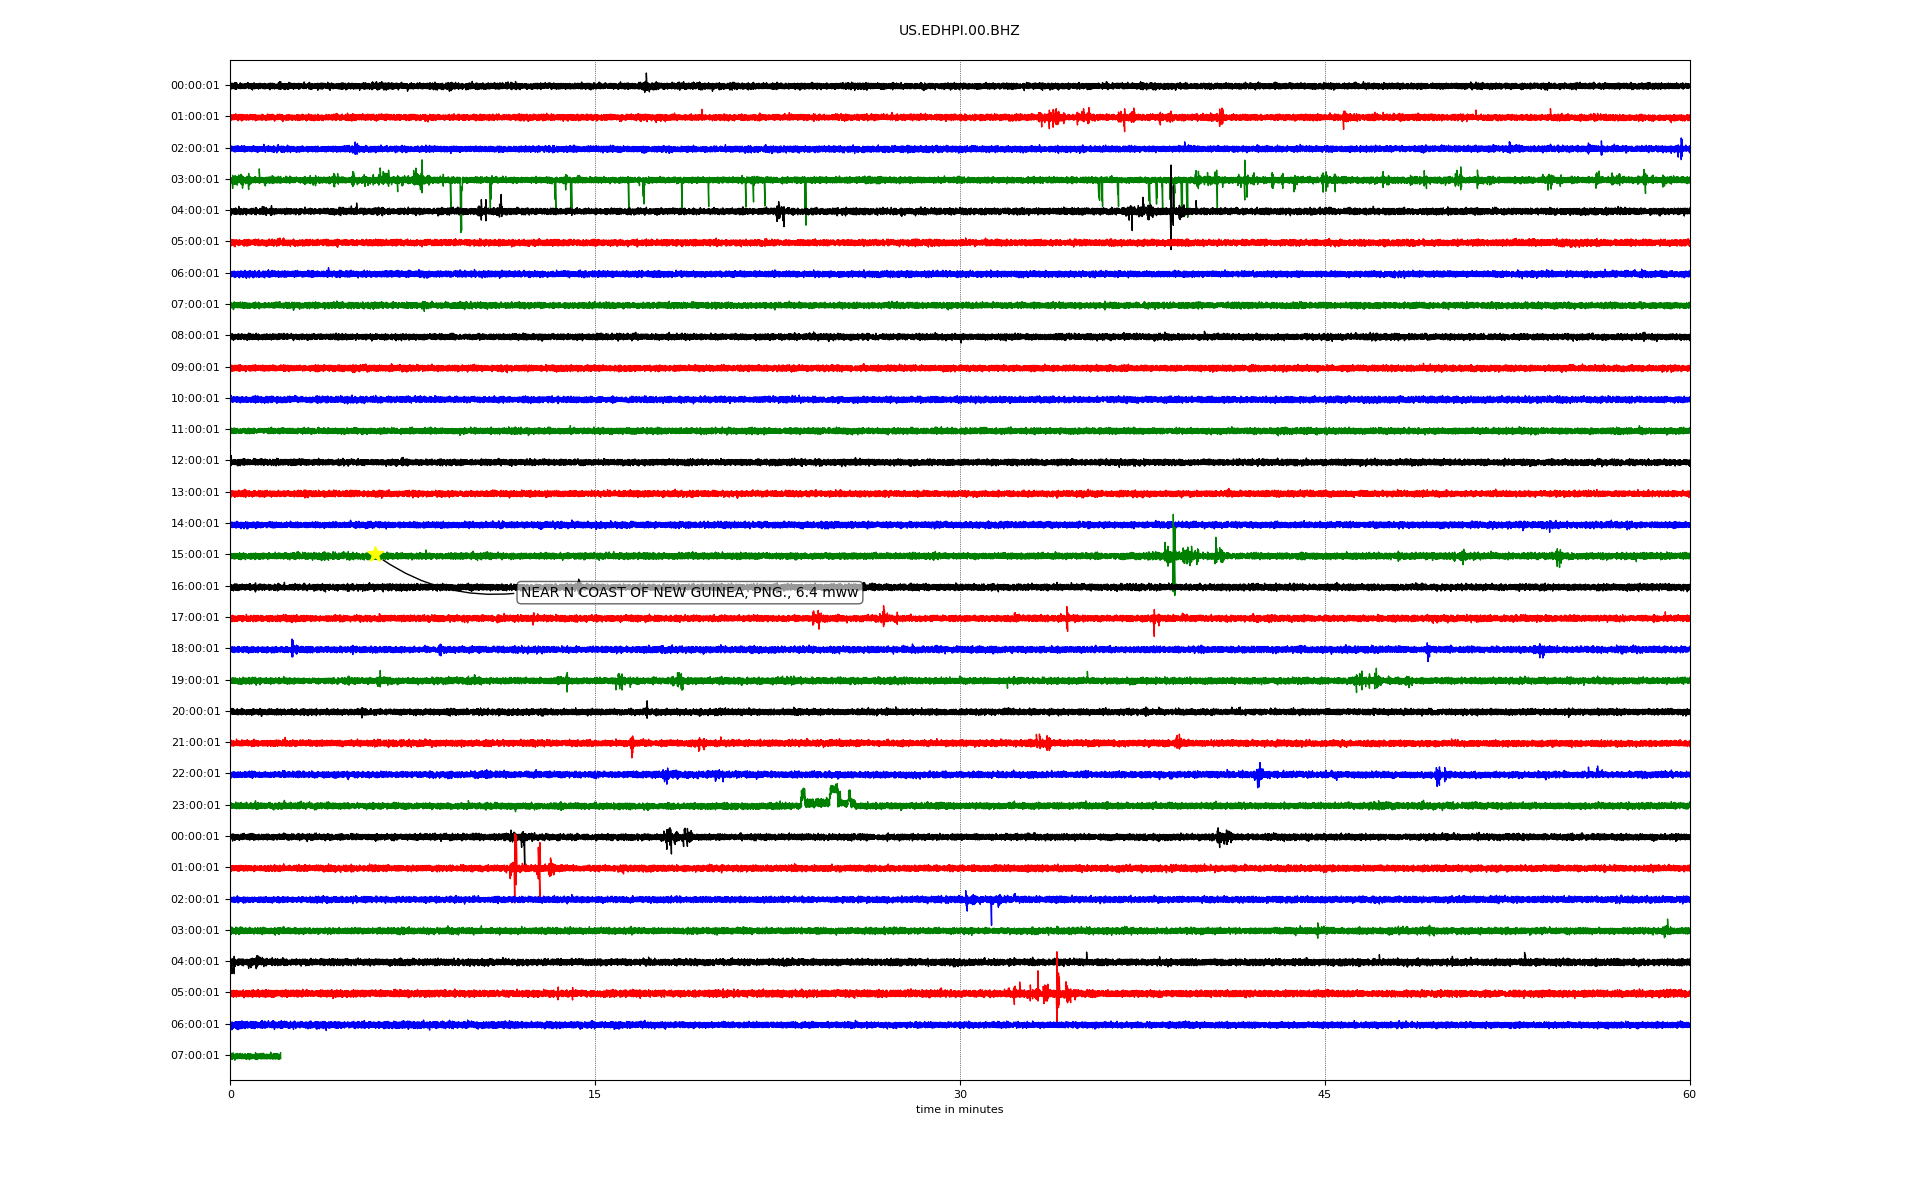This screenshot has height=1200, width=1920.
Task: Select the 08:00:01 time label
Action: pyautogui.click(x=195, y=336)
